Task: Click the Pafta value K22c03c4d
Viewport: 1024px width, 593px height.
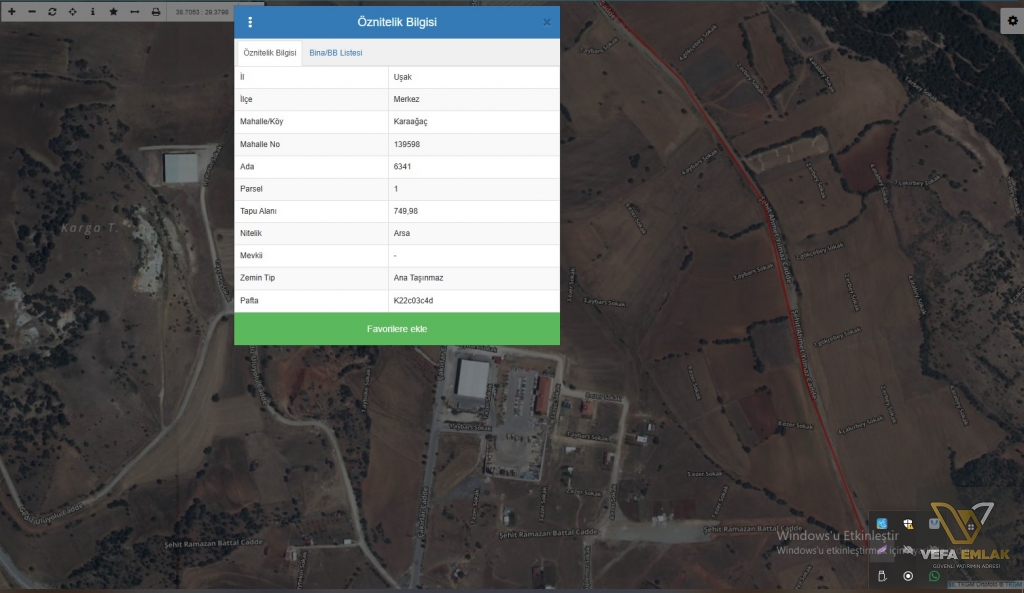Action: click(x=413, y=300)
